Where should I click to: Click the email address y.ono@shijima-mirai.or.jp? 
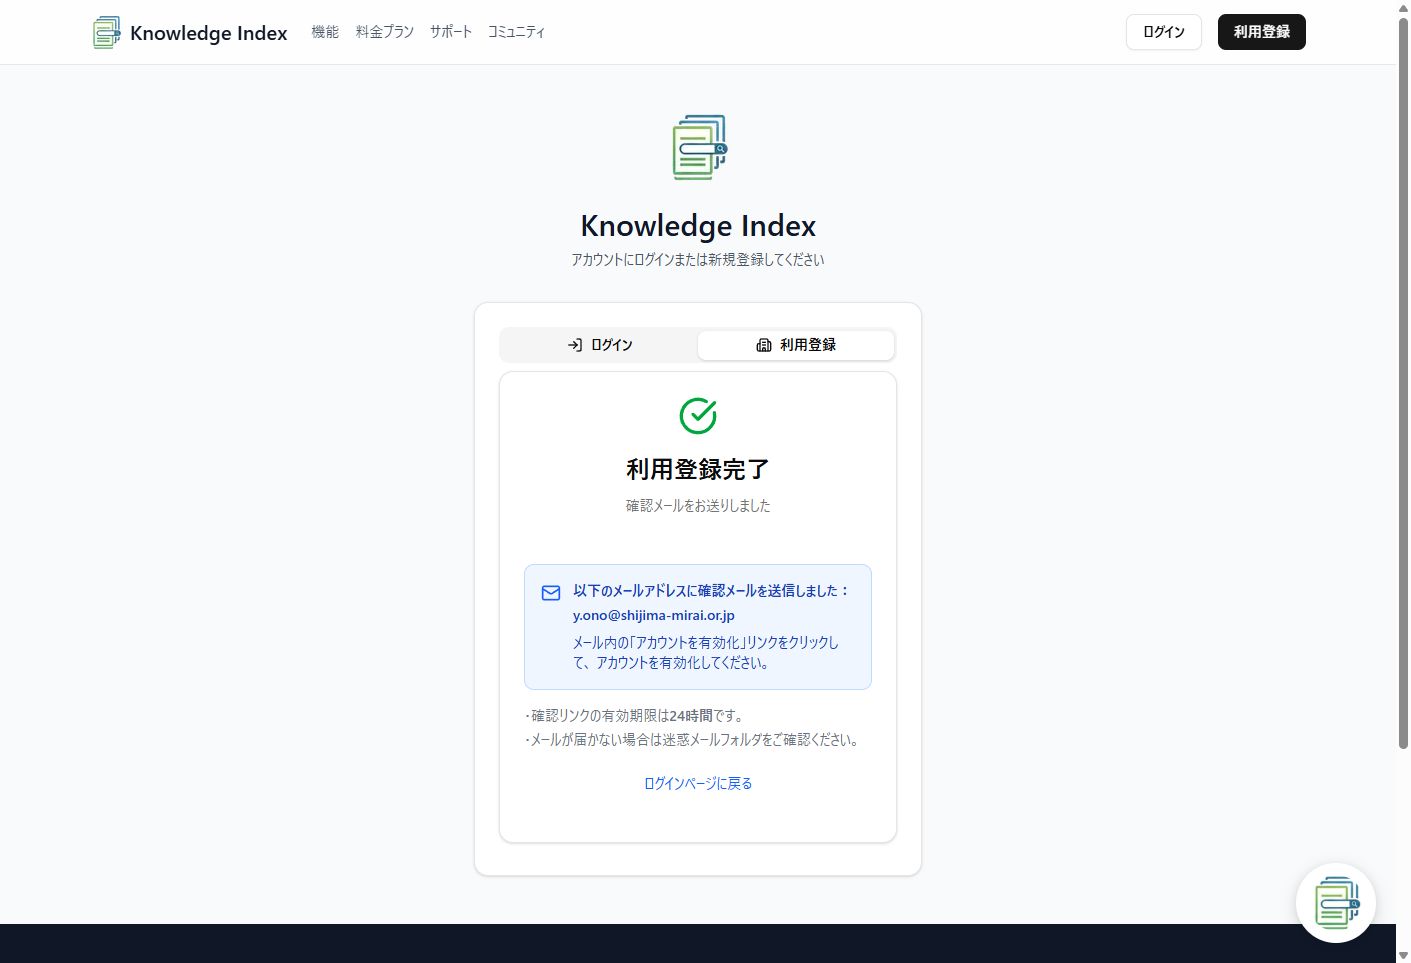coord(654,616)
